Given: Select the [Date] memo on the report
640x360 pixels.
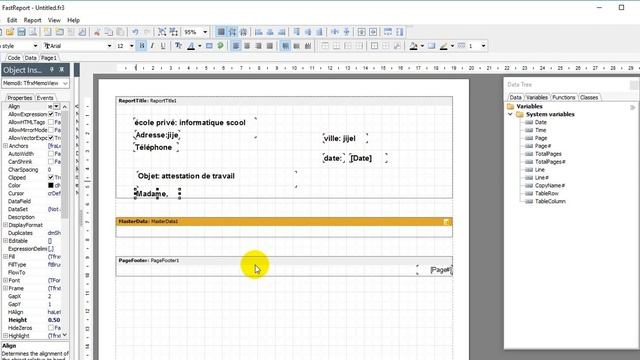Looking at the screenshot, I should pyautogui.click(x=368, y=158).
